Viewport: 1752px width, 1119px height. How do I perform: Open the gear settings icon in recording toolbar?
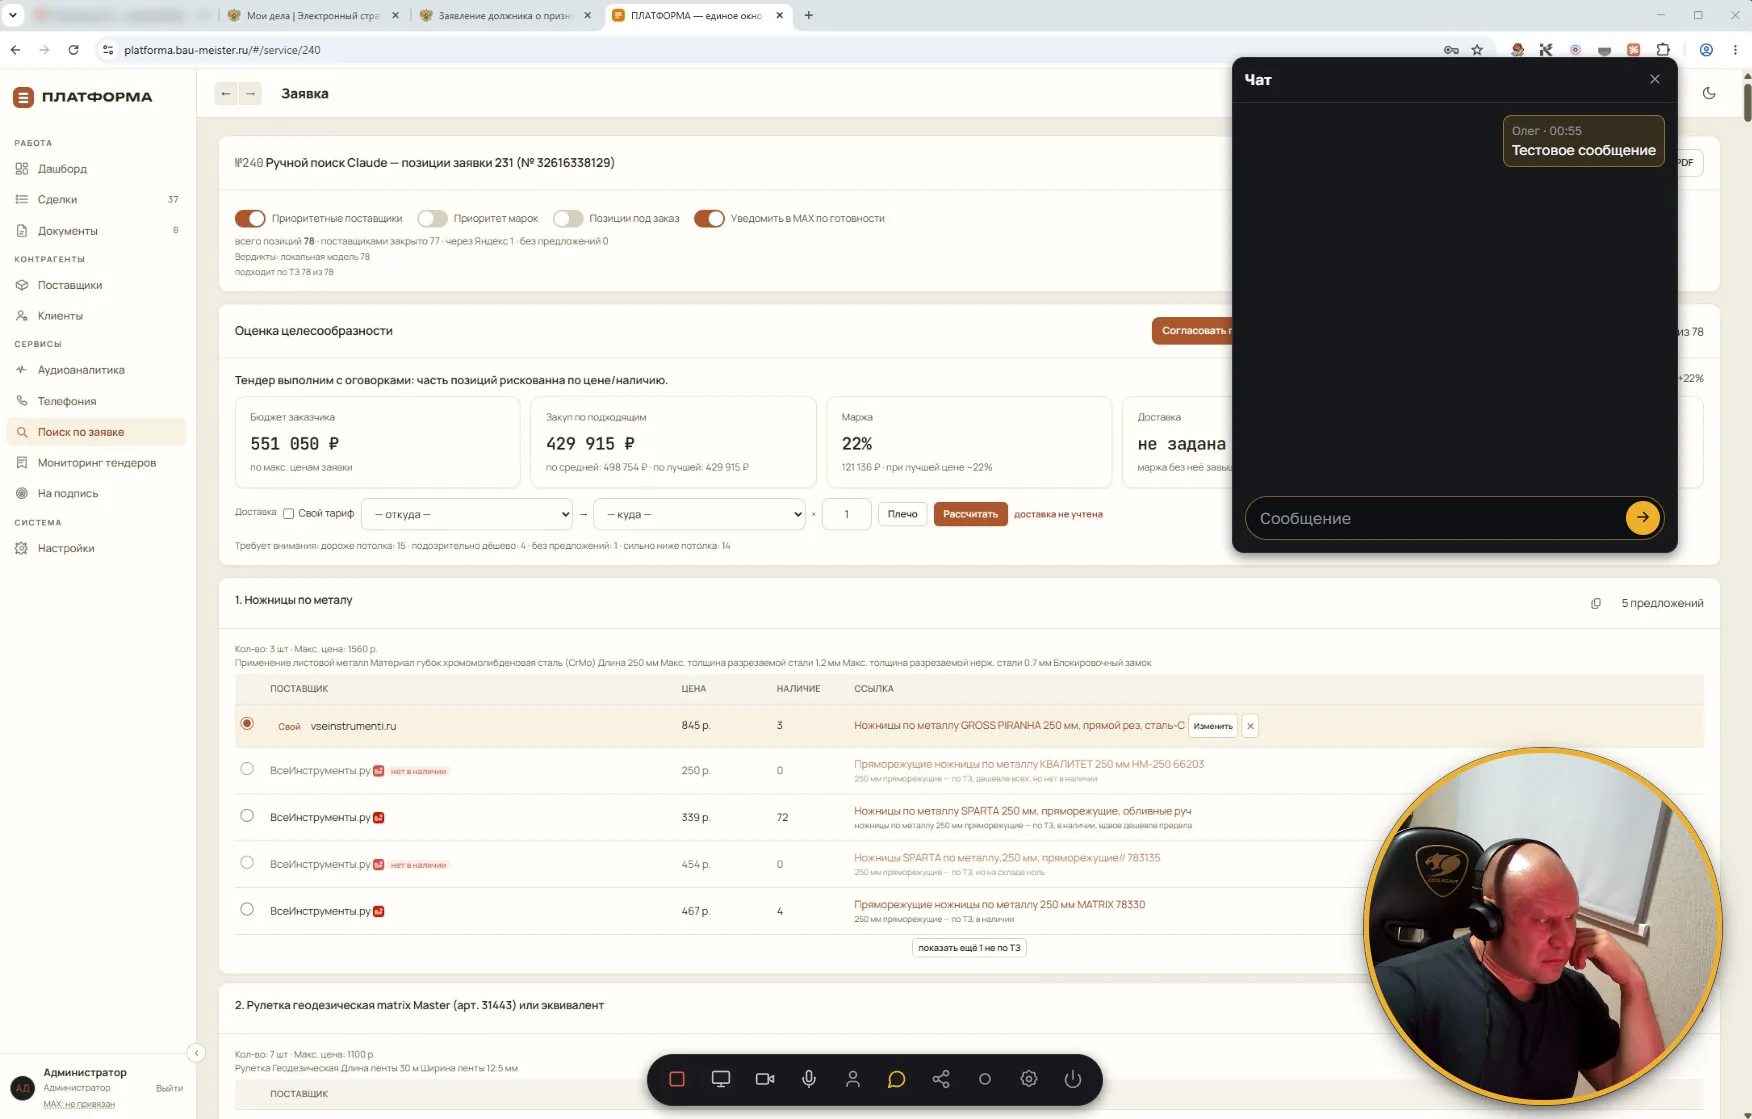[x=1029, y=1079]
